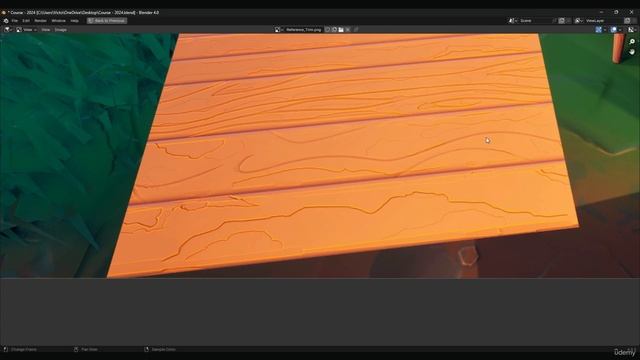
Task: Click the pan view hand gizmo
Action: pyautogui.click(x=632, y=52)
